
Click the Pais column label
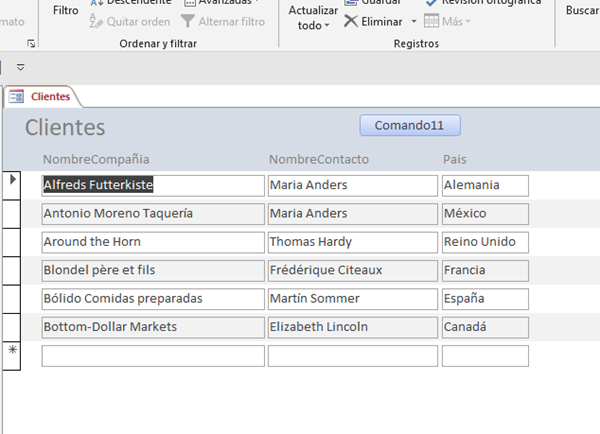click(455, 159)
